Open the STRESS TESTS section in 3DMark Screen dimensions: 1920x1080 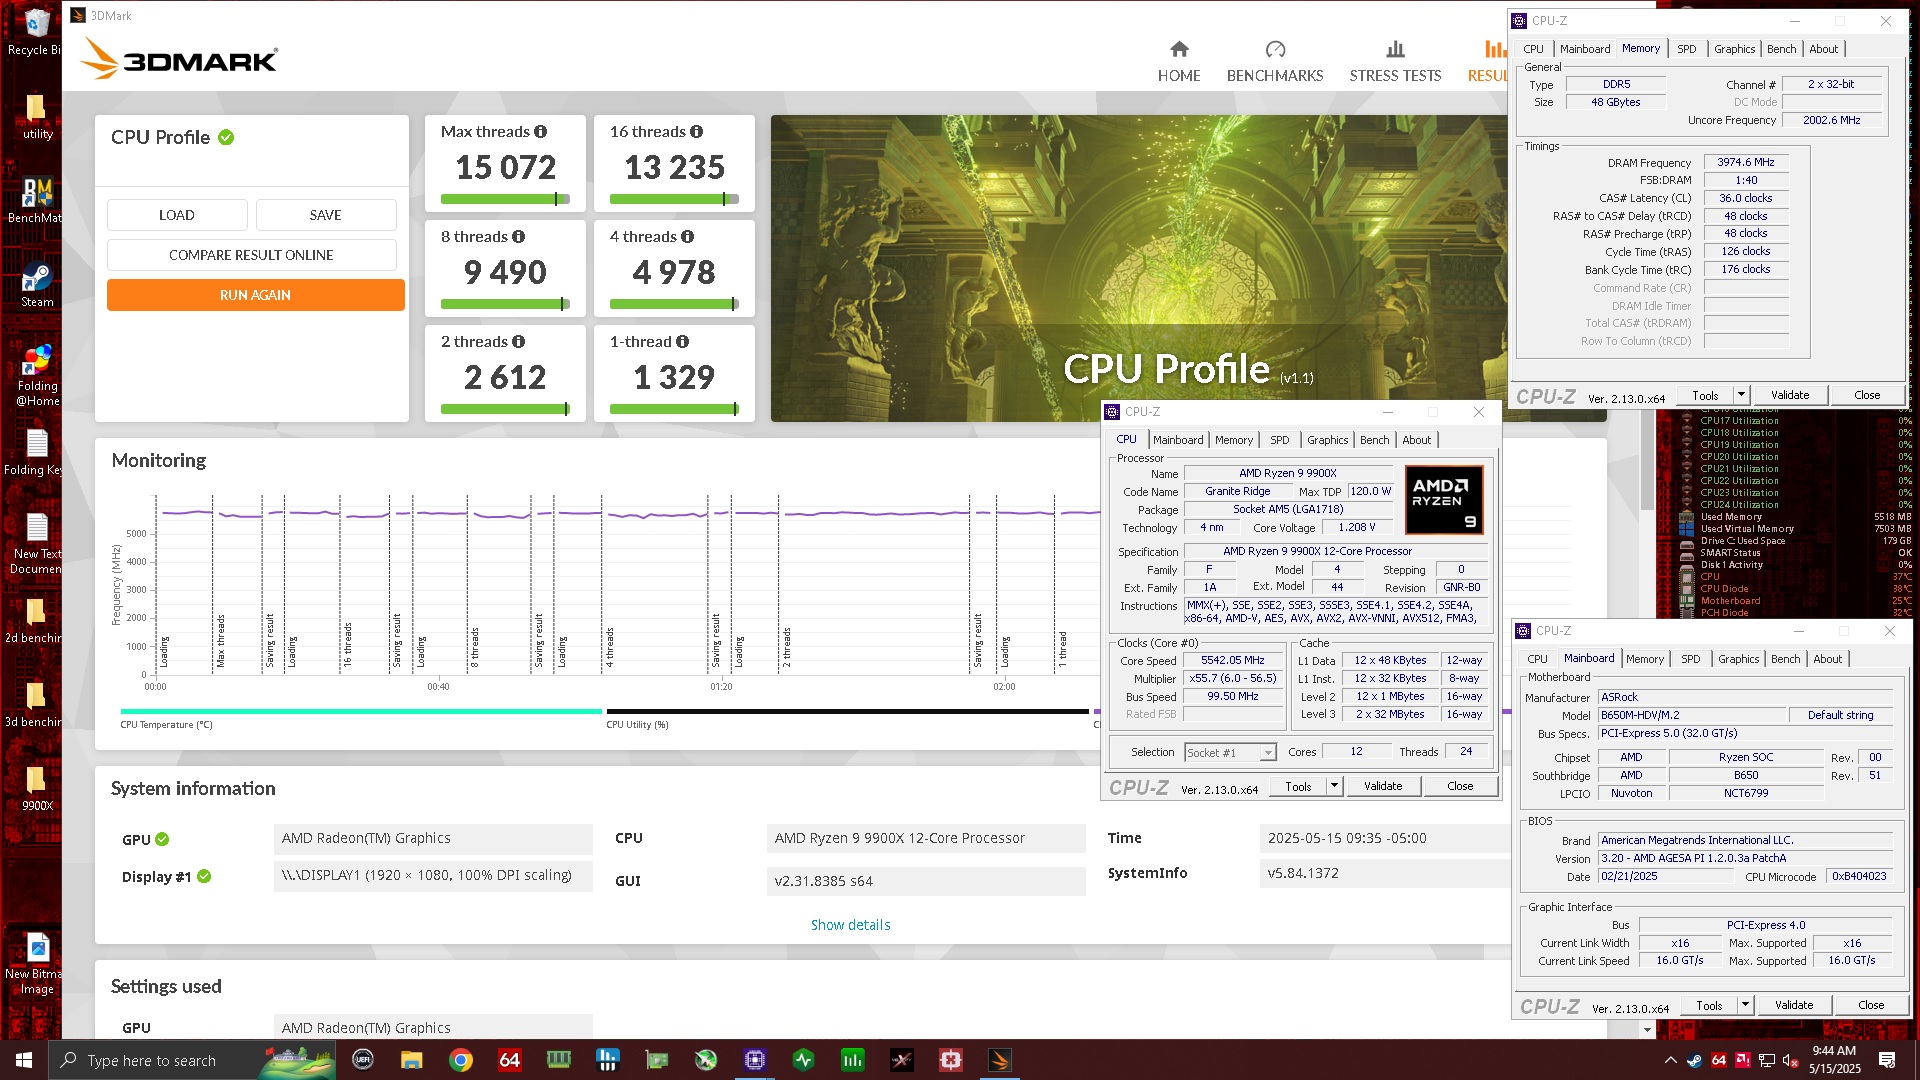pos(1395,62)
